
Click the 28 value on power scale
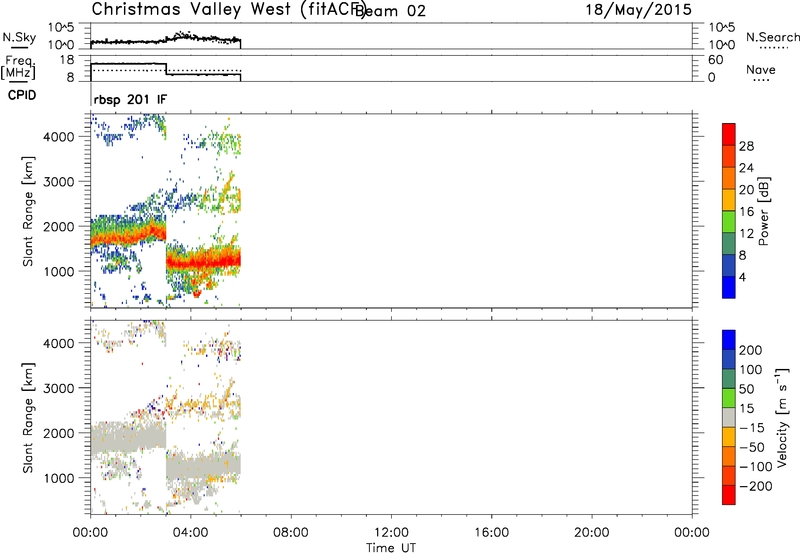pos(746,146)
